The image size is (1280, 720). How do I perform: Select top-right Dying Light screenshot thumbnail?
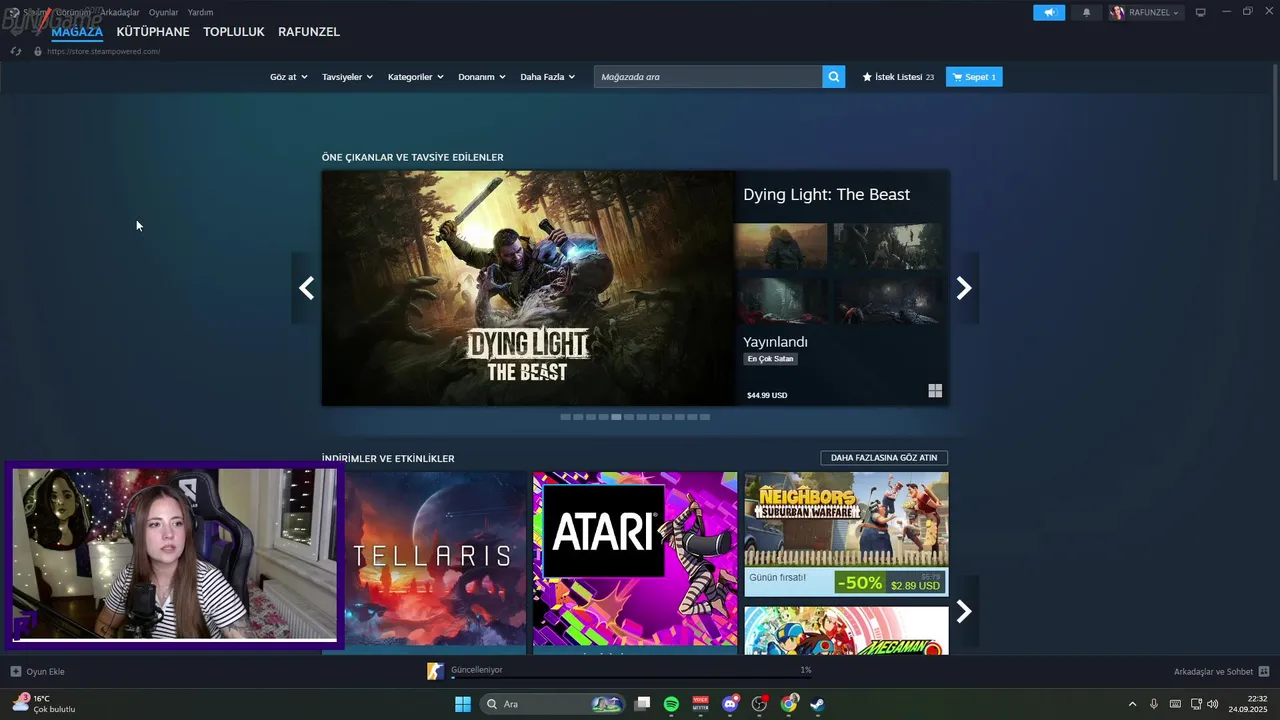887,245
